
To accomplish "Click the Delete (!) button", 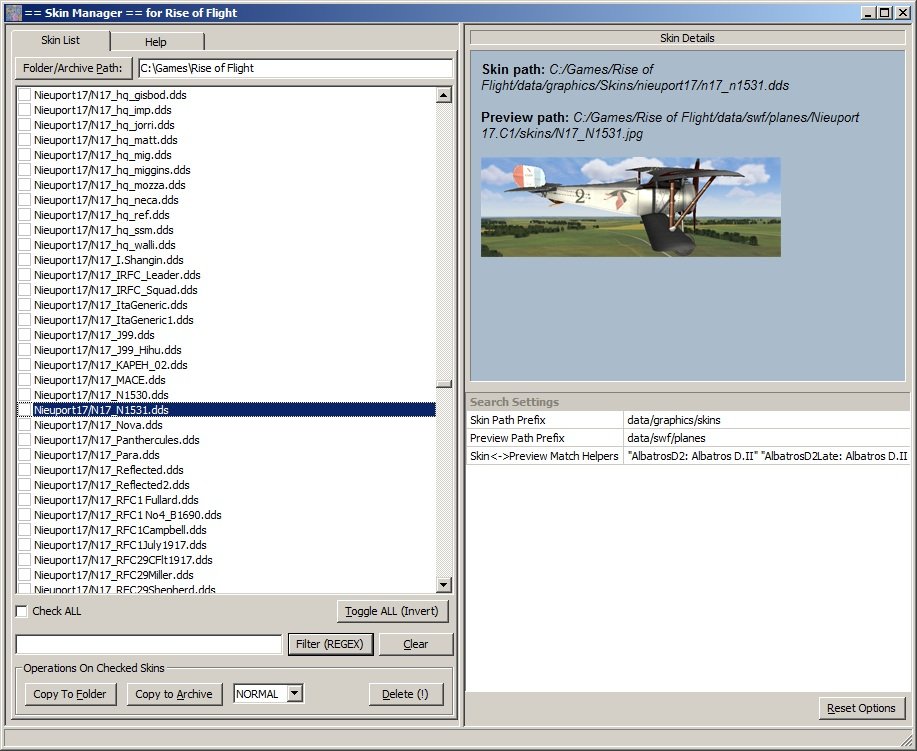I will (405, 694).
